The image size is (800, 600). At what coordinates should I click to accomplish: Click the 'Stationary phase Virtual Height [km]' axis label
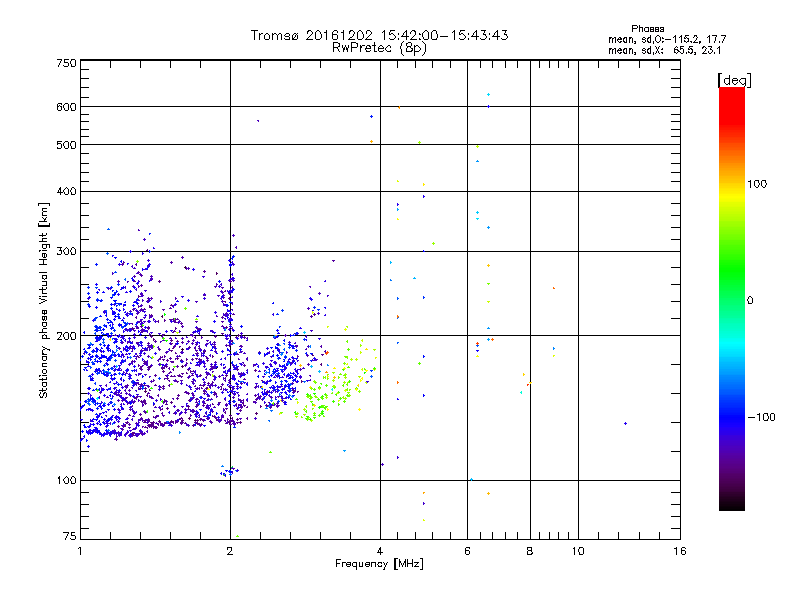[43, 300]
